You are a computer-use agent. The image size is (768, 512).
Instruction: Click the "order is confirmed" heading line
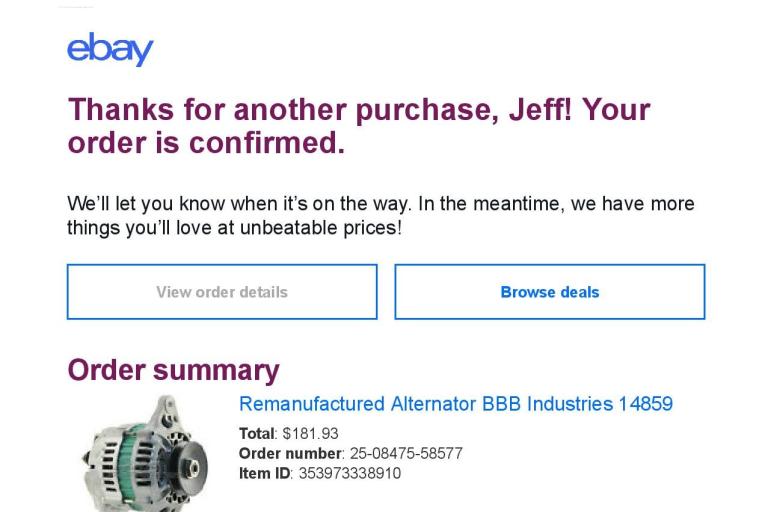point(206,143)
